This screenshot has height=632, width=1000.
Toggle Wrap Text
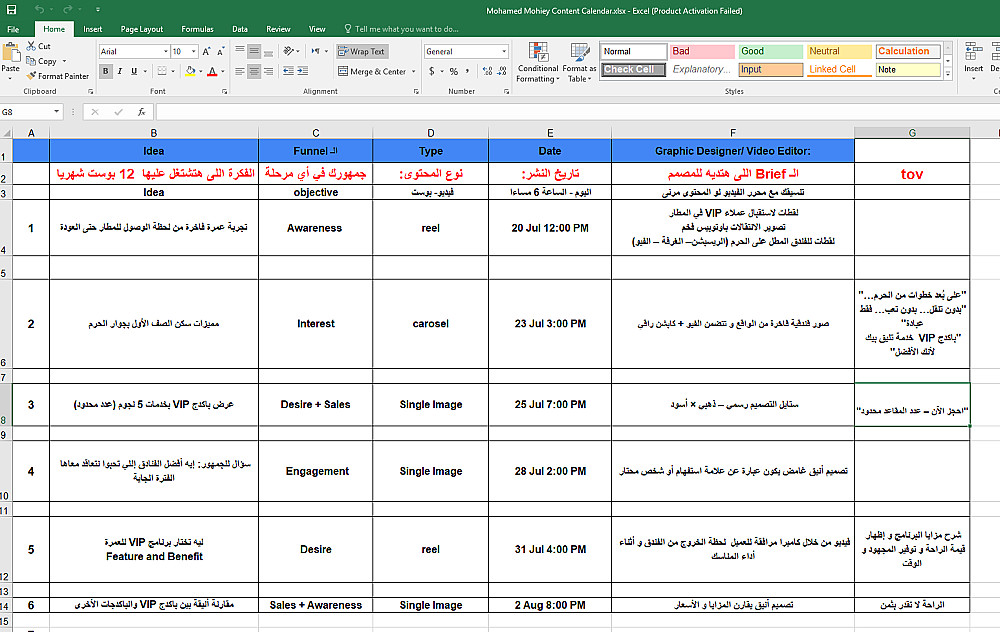pos(362,52)
